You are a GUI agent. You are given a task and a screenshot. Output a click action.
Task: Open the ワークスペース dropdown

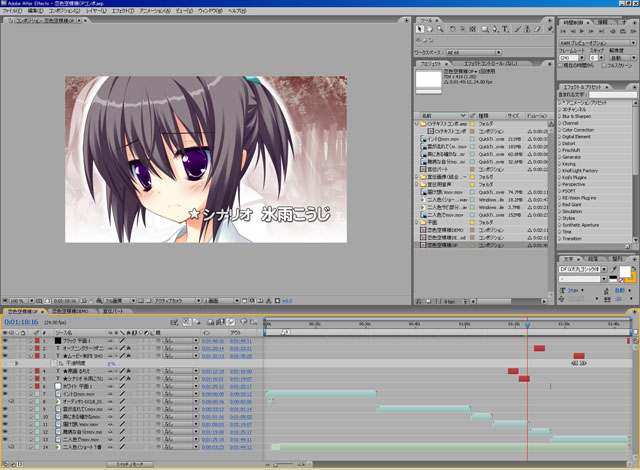[x=473, y=53]
